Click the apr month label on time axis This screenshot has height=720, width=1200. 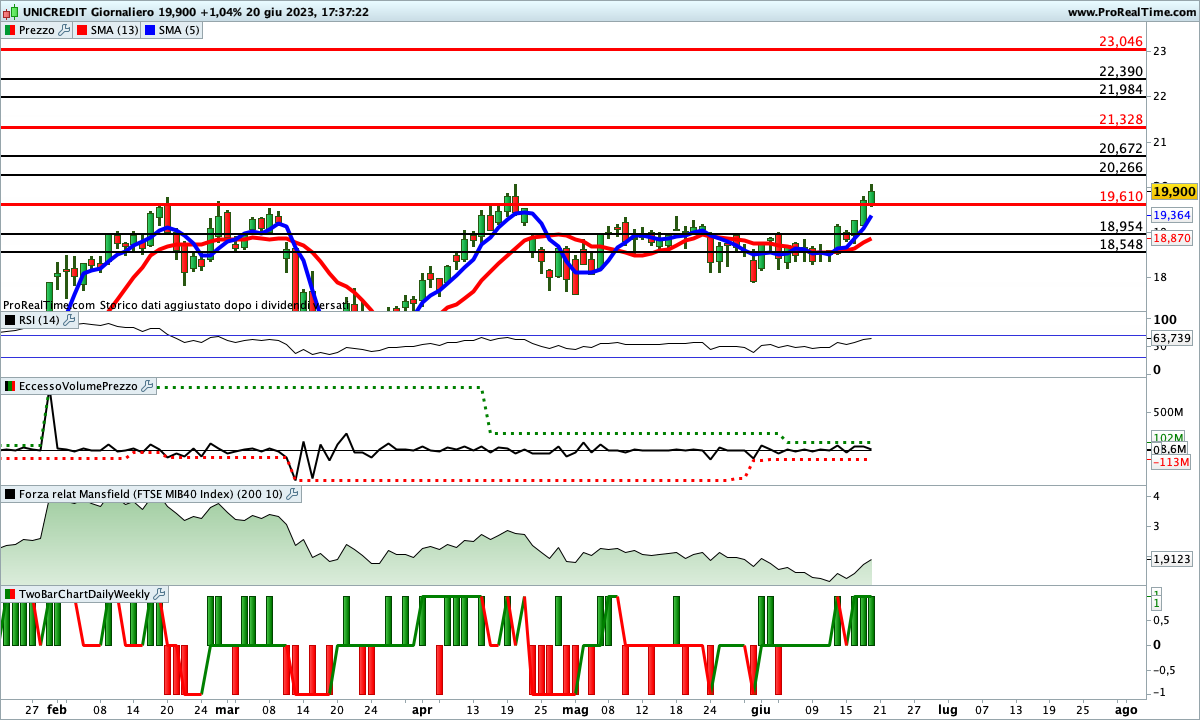pos(422,709)
